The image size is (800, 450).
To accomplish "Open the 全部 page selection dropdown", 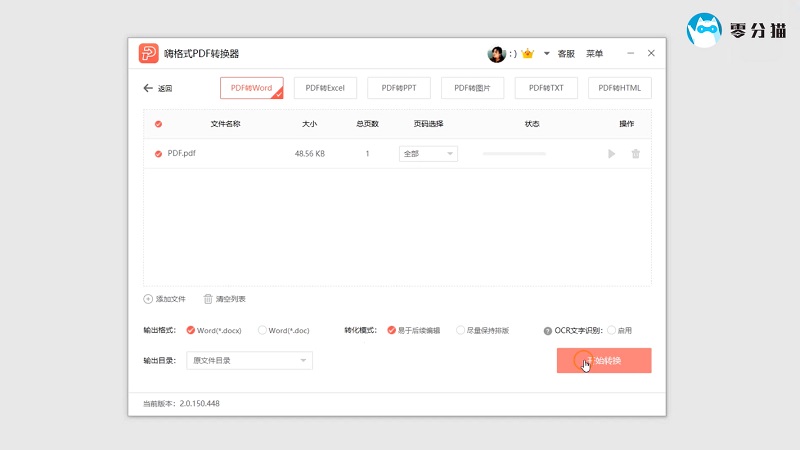I will pyautogui.click(x=428, y=154).
